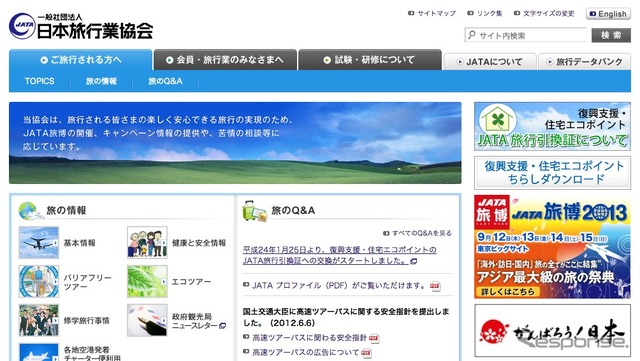Image resolution: width=640 pixels, height=361 pixels.
Task: Click magnifier icon in search field
Action: point(472,35)
